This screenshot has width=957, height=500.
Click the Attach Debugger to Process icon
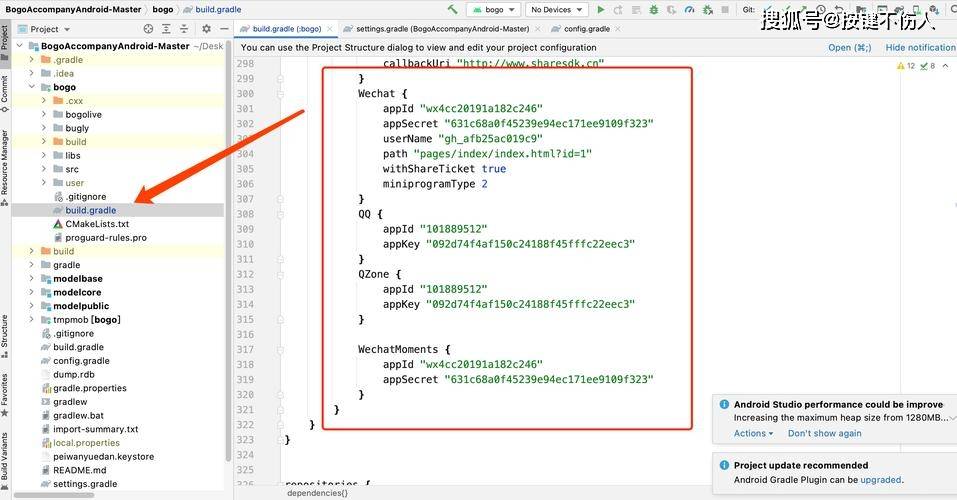[x=707, y=10]
